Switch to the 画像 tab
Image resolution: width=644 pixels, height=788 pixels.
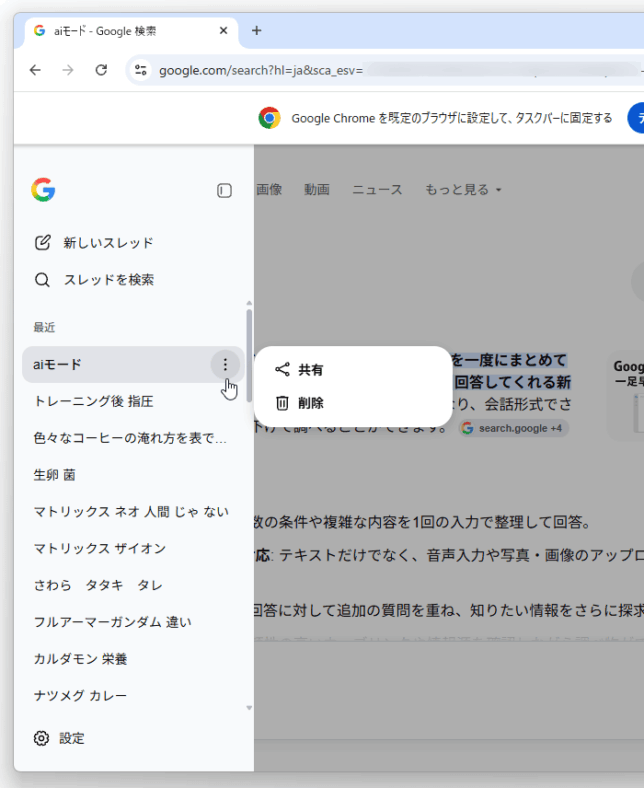point(269,189)
